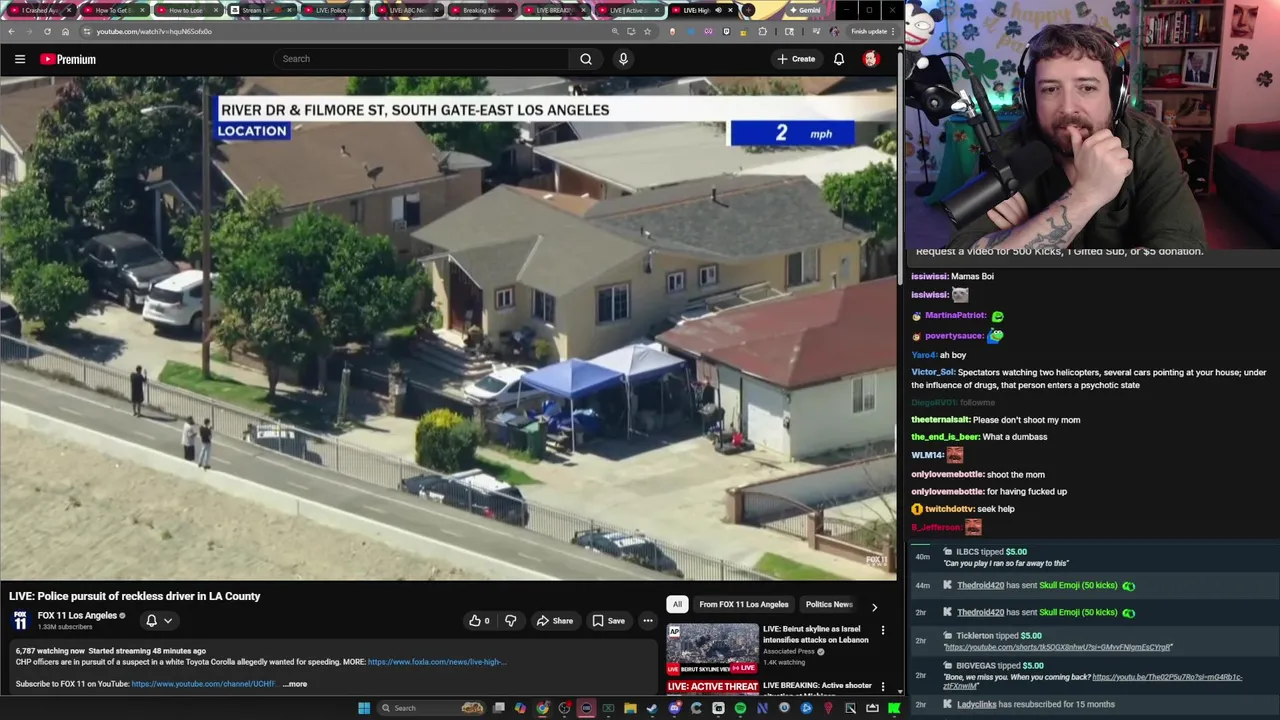Start voice search with microphone icon
Screen dimensions: 1280x720
[x=623, y=59]
